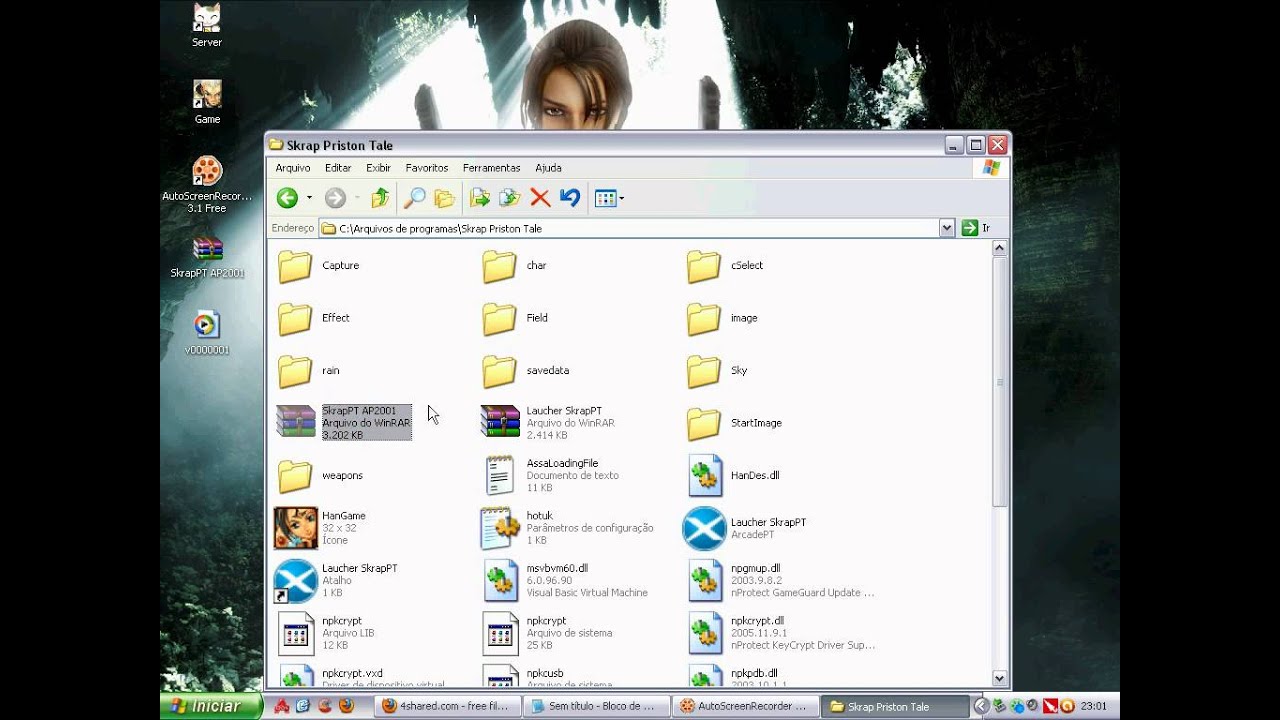The height and width of the screenshot is (720, 1280).
Task: Switch to Sem título Bloco de notas
Action: 596,706
